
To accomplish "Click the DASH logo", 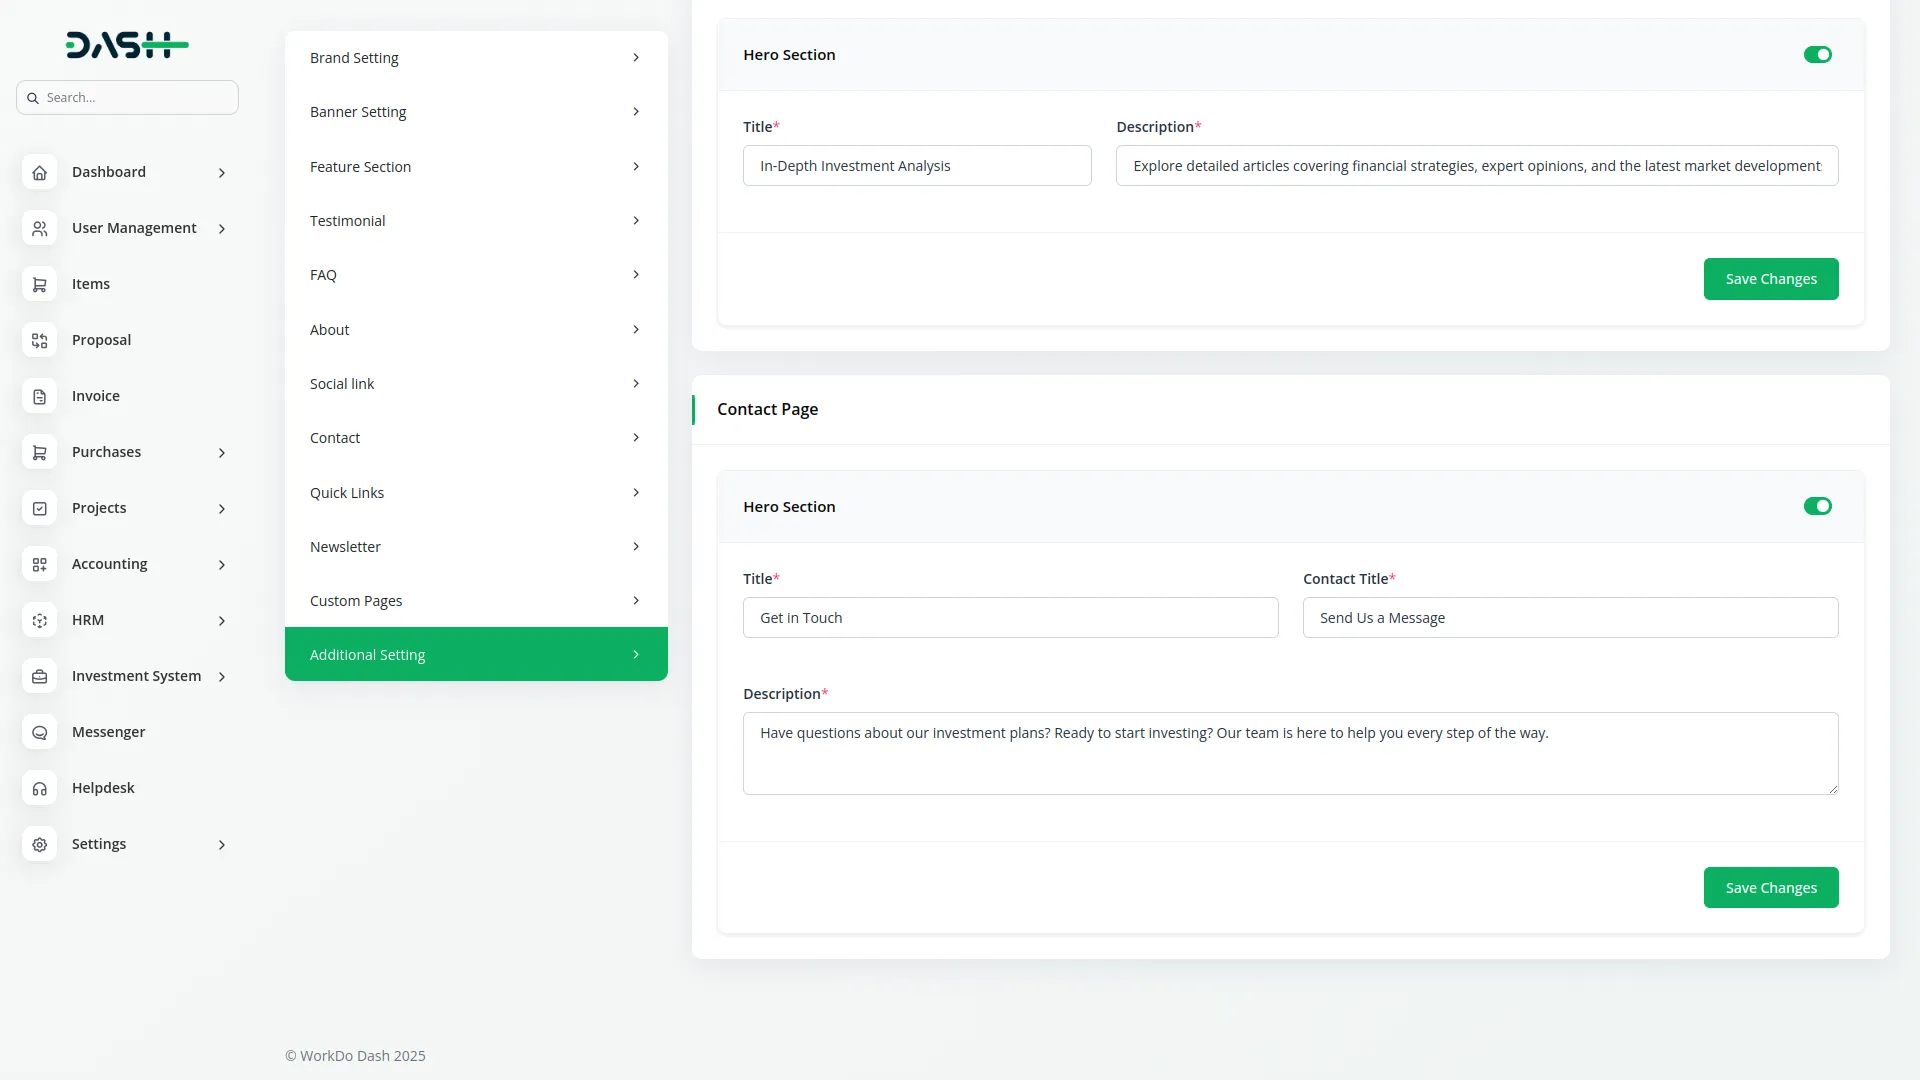I will click(127, 45).
